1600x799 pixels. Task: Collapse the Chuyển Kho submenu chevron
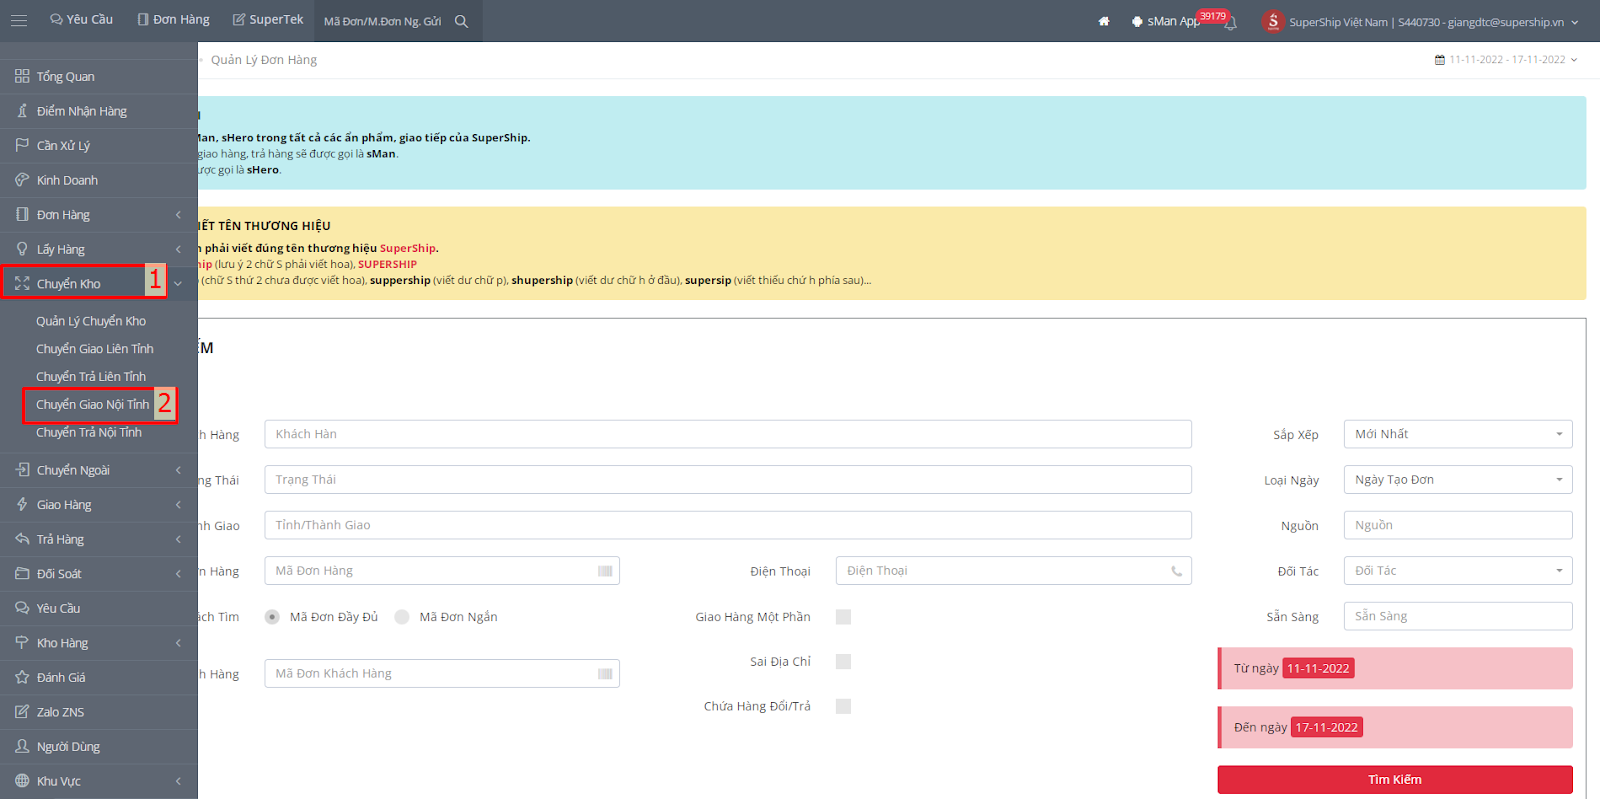178,284
